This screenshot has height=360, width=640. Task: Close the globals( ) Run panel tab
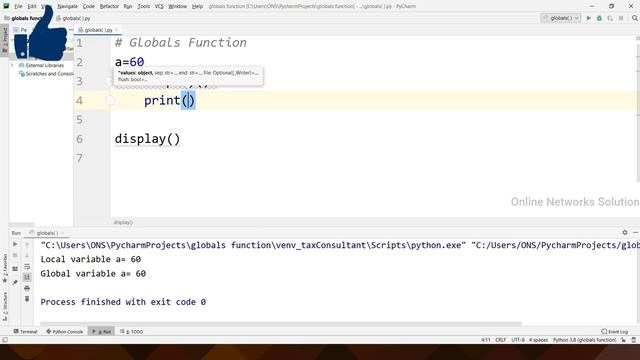point(62,233)
